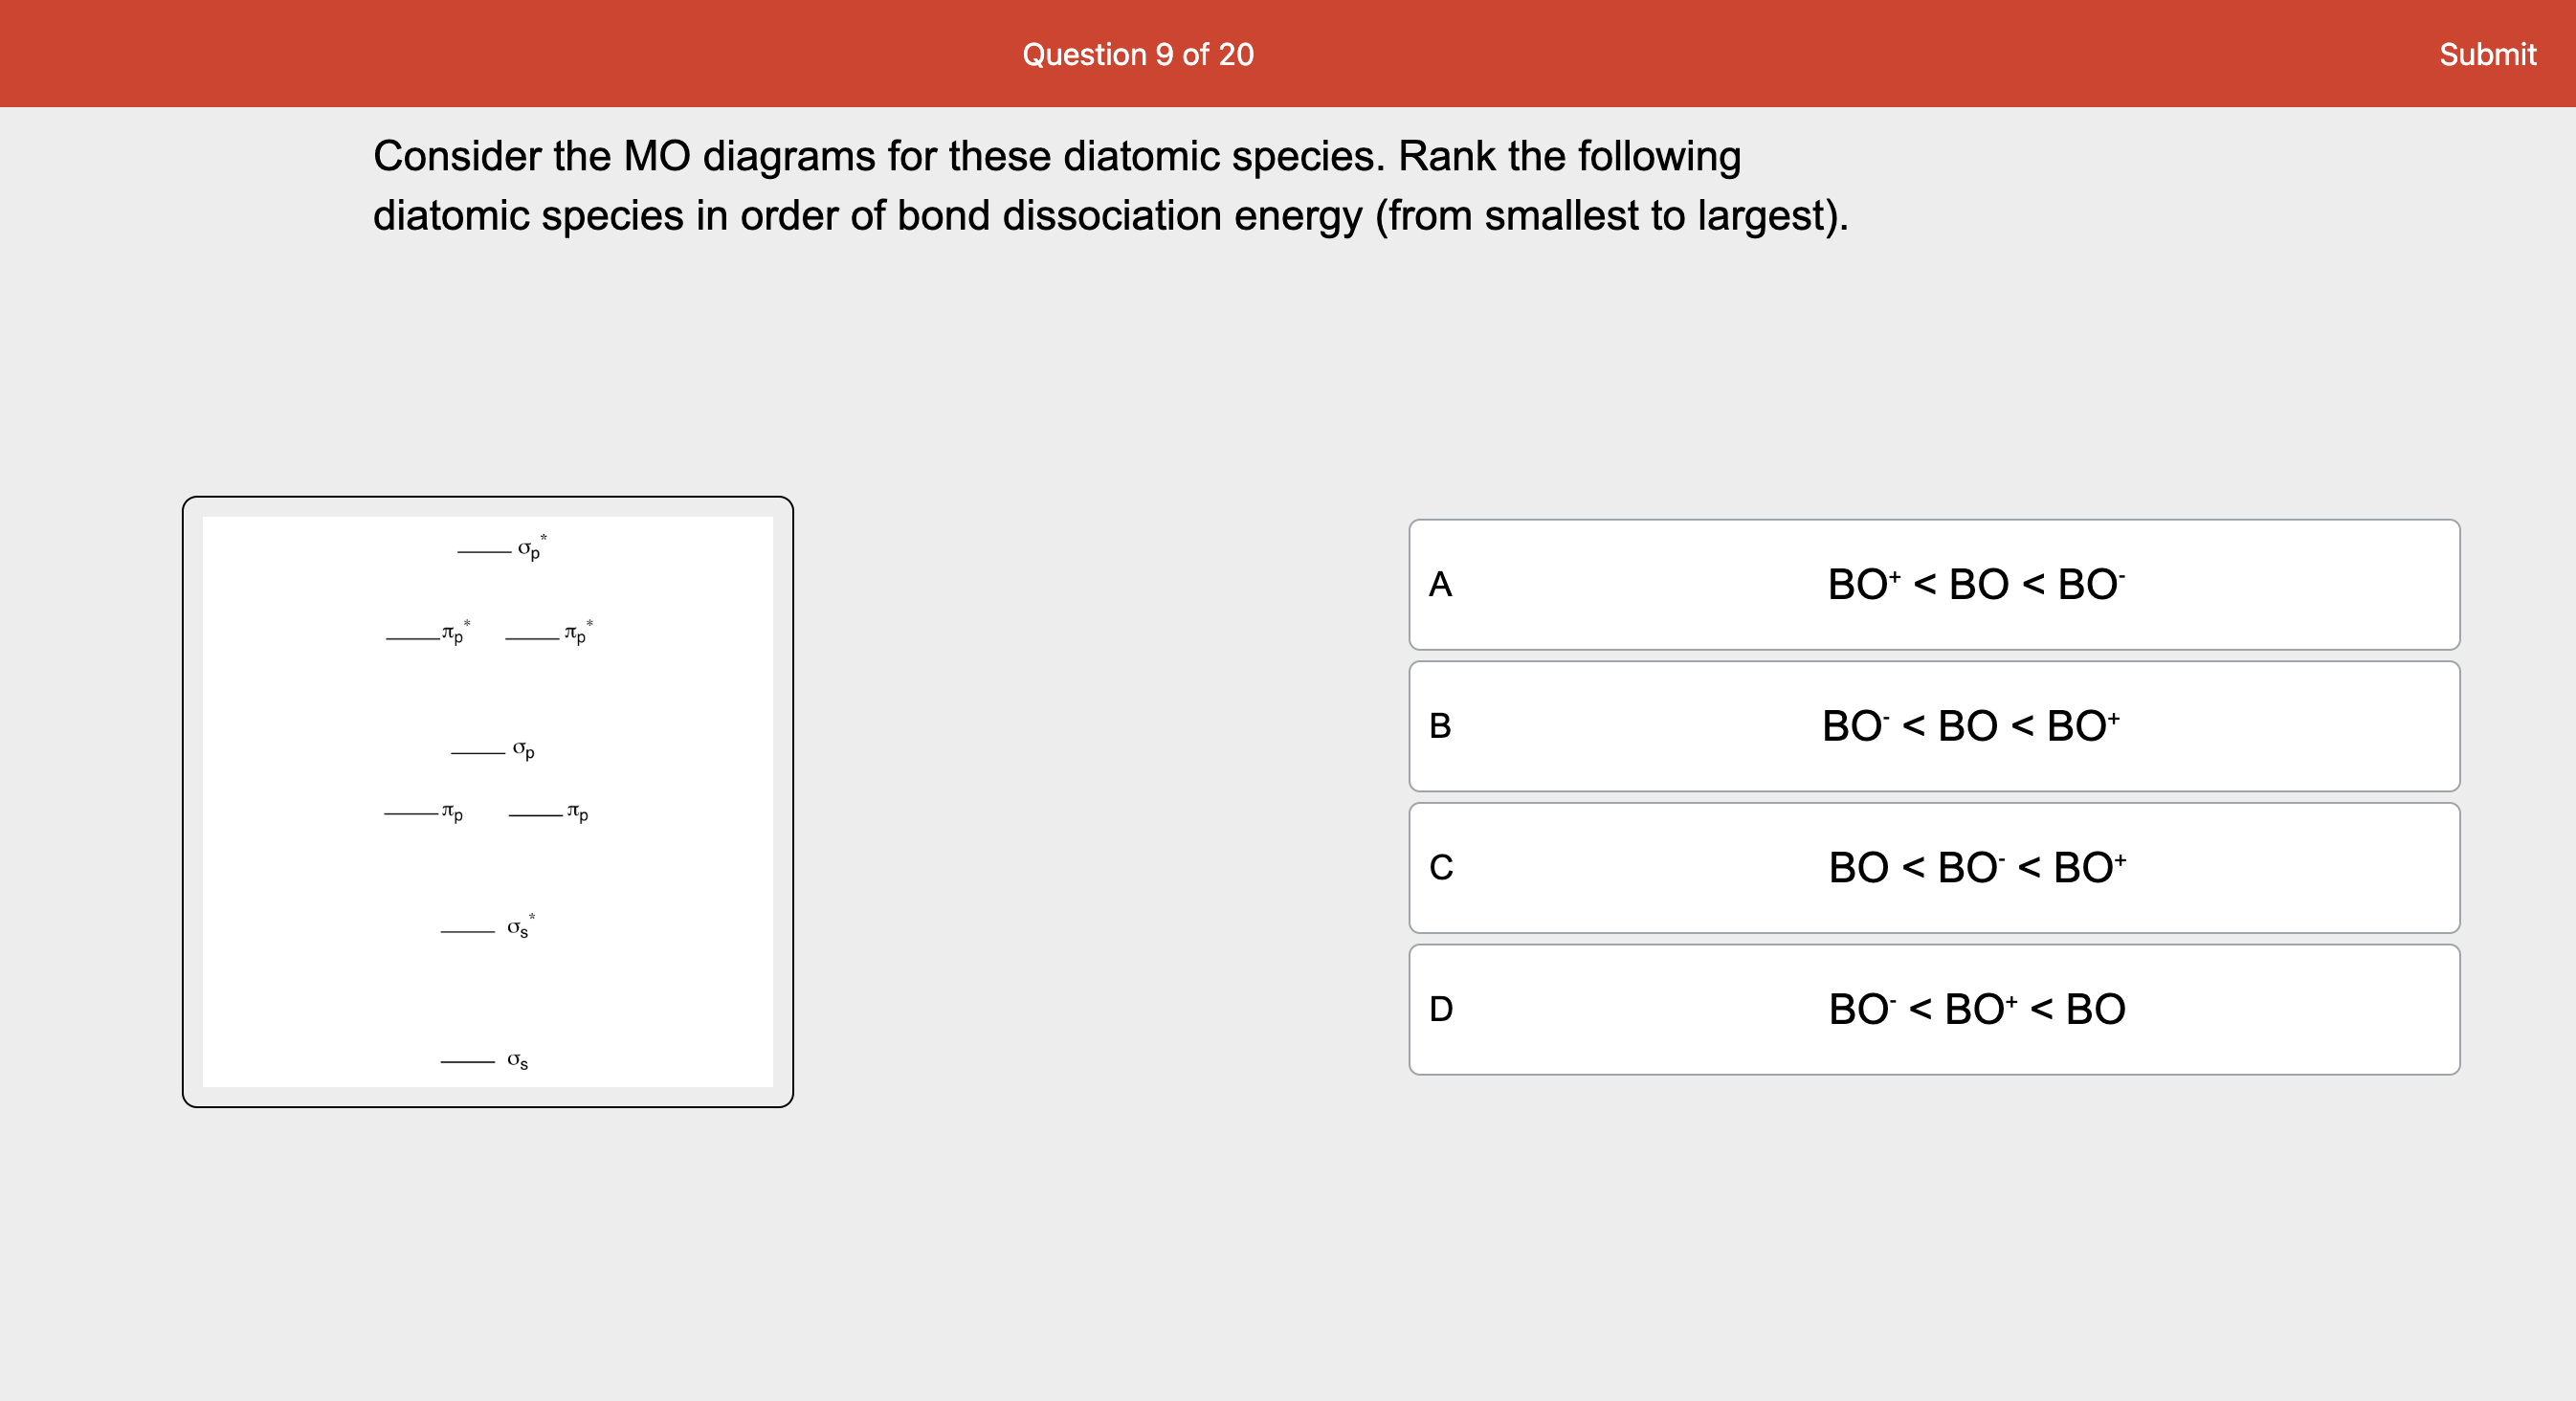Select answer option D (BO⁻ < BO⁺ < BO)
Screen dimensions: 2576x1401
[1934, 1010]
